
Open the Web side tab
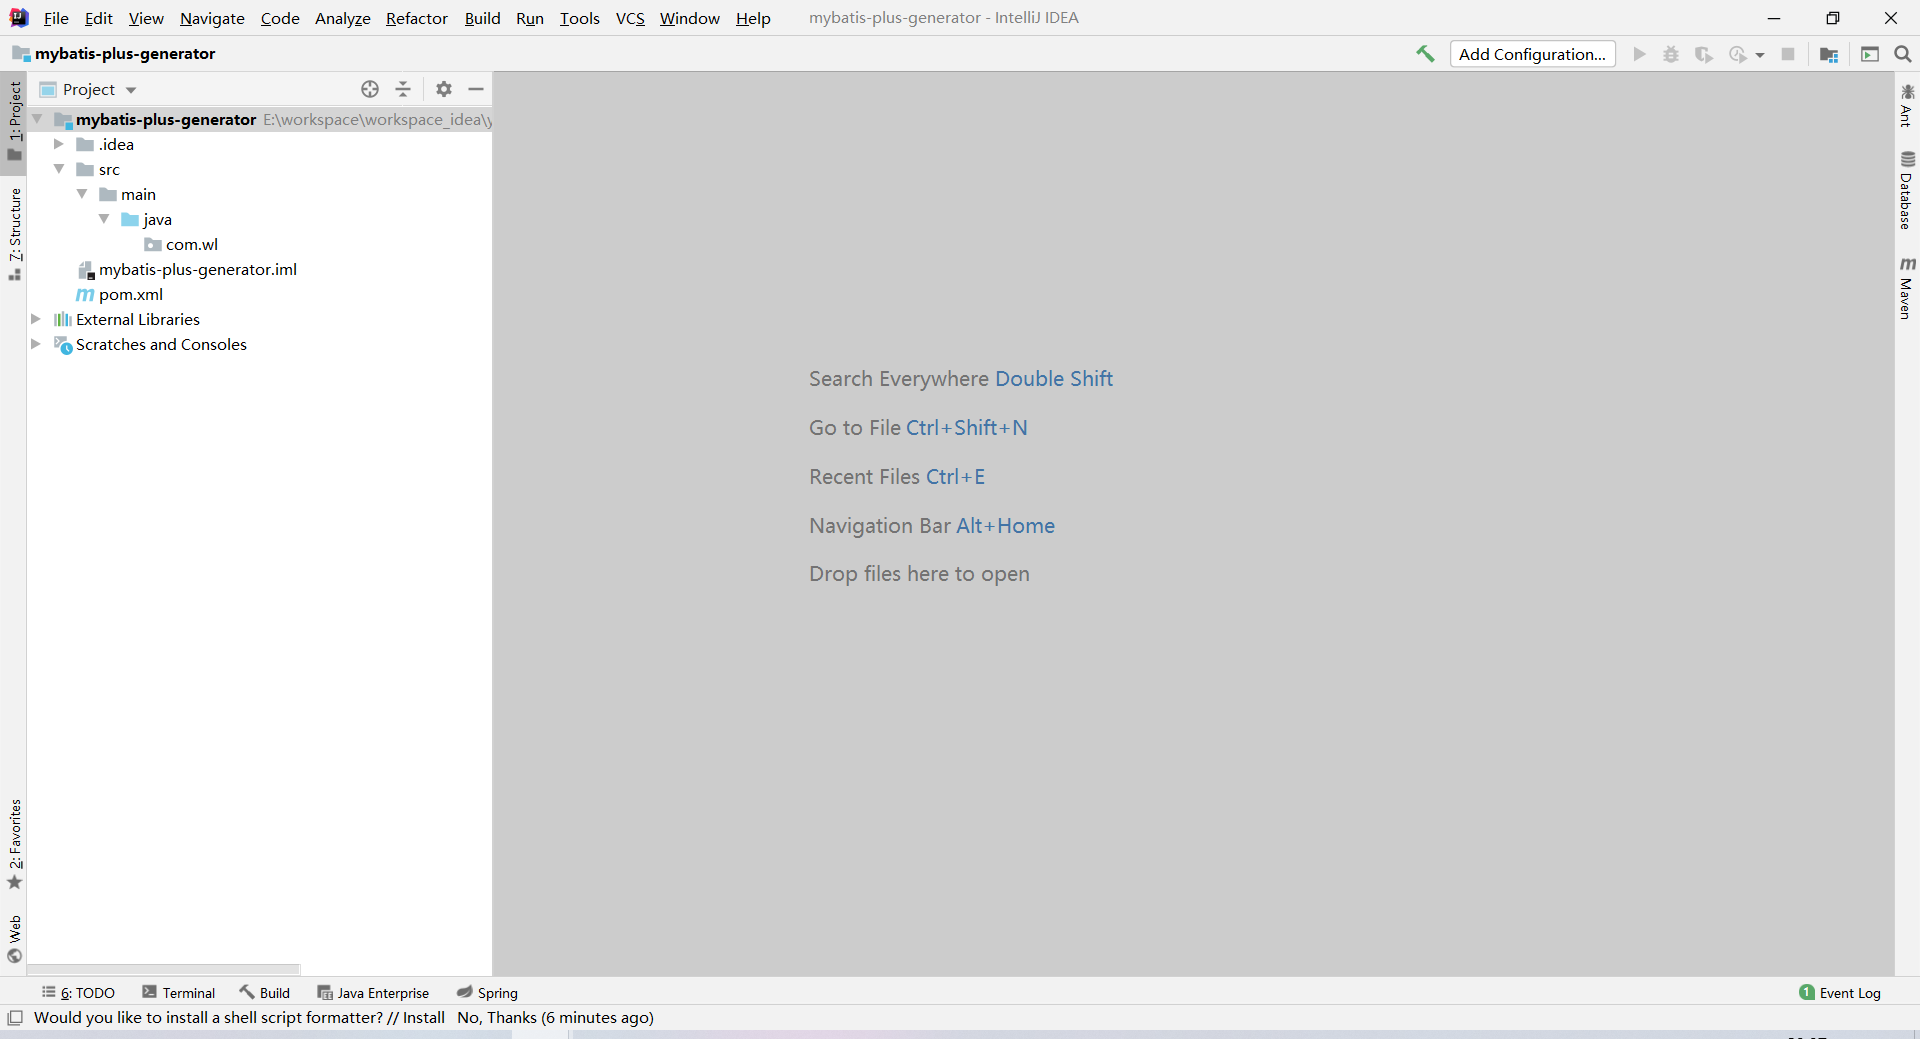pos(14,938)
